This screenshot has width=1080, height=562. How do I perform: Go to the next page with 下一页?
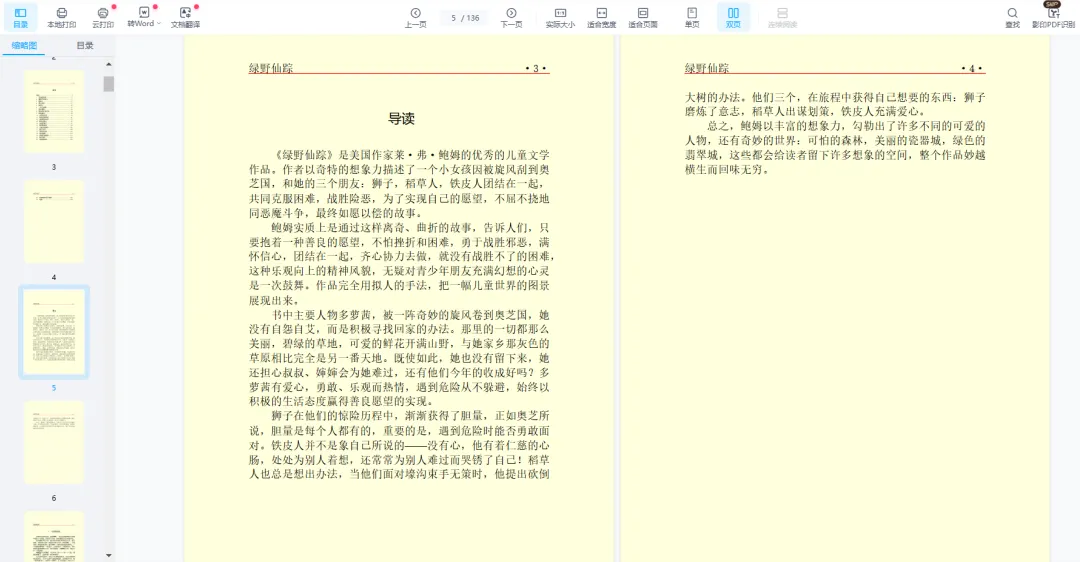(511, 17)
